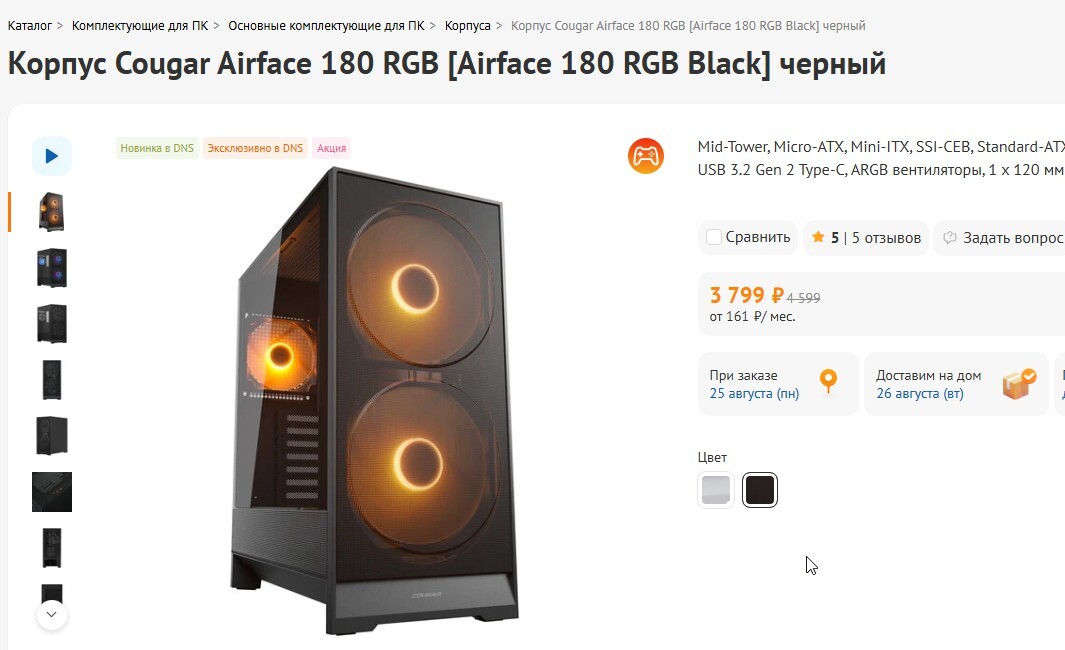Click the home delivery box icon

click(1019, 382)
